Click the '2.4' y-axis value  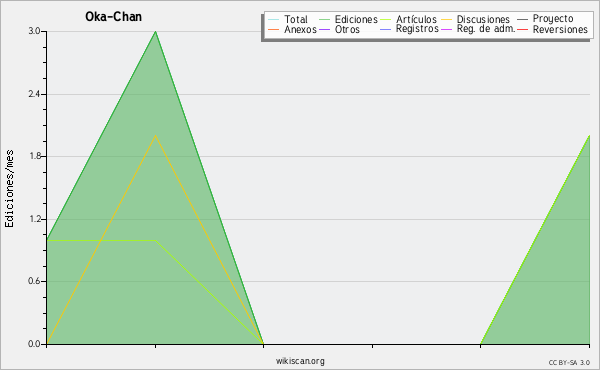coord(34,94)
